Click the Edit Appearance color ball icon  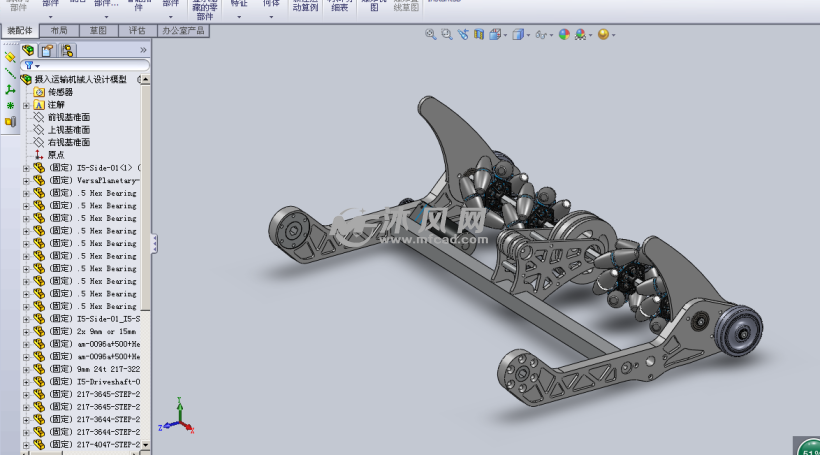point(564,35)
